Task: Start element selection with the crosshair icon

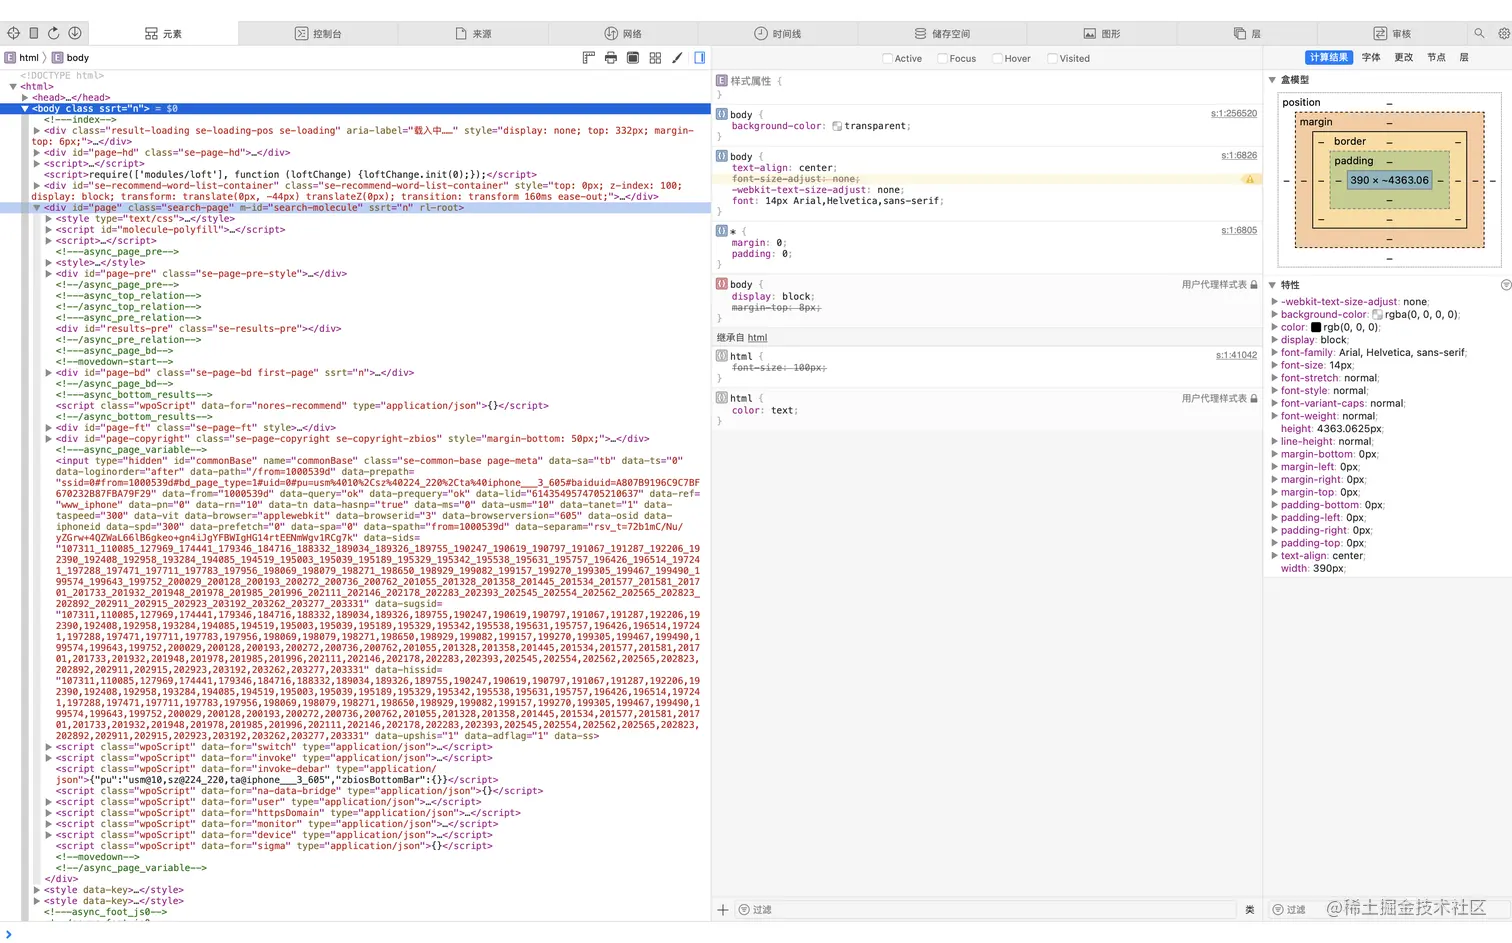Action: click(x=13, y=33)
